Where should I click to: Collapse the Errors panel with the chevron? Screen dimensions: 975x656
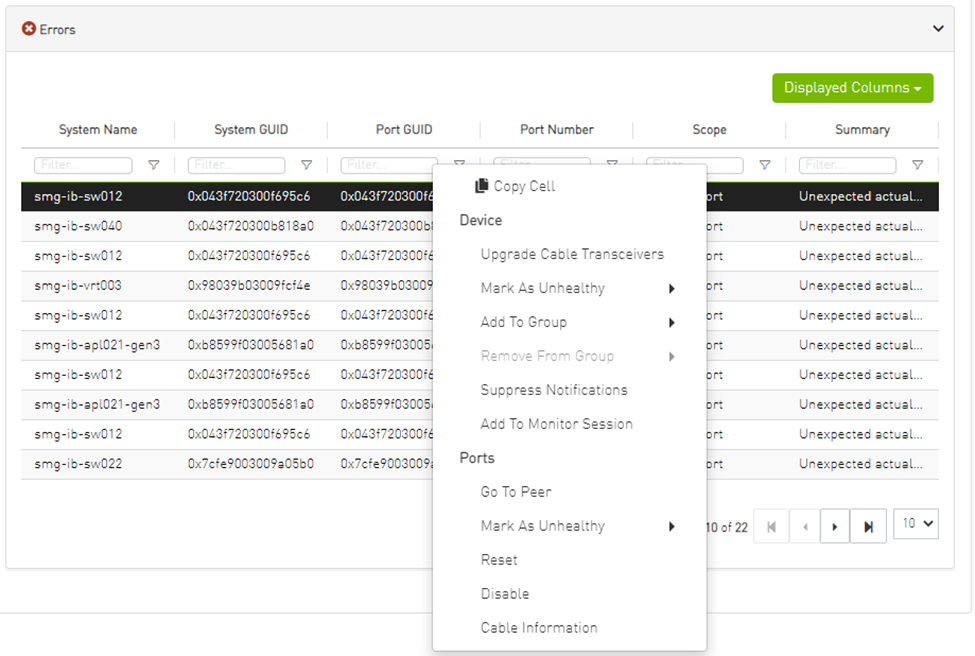click(x=938, y=29)
